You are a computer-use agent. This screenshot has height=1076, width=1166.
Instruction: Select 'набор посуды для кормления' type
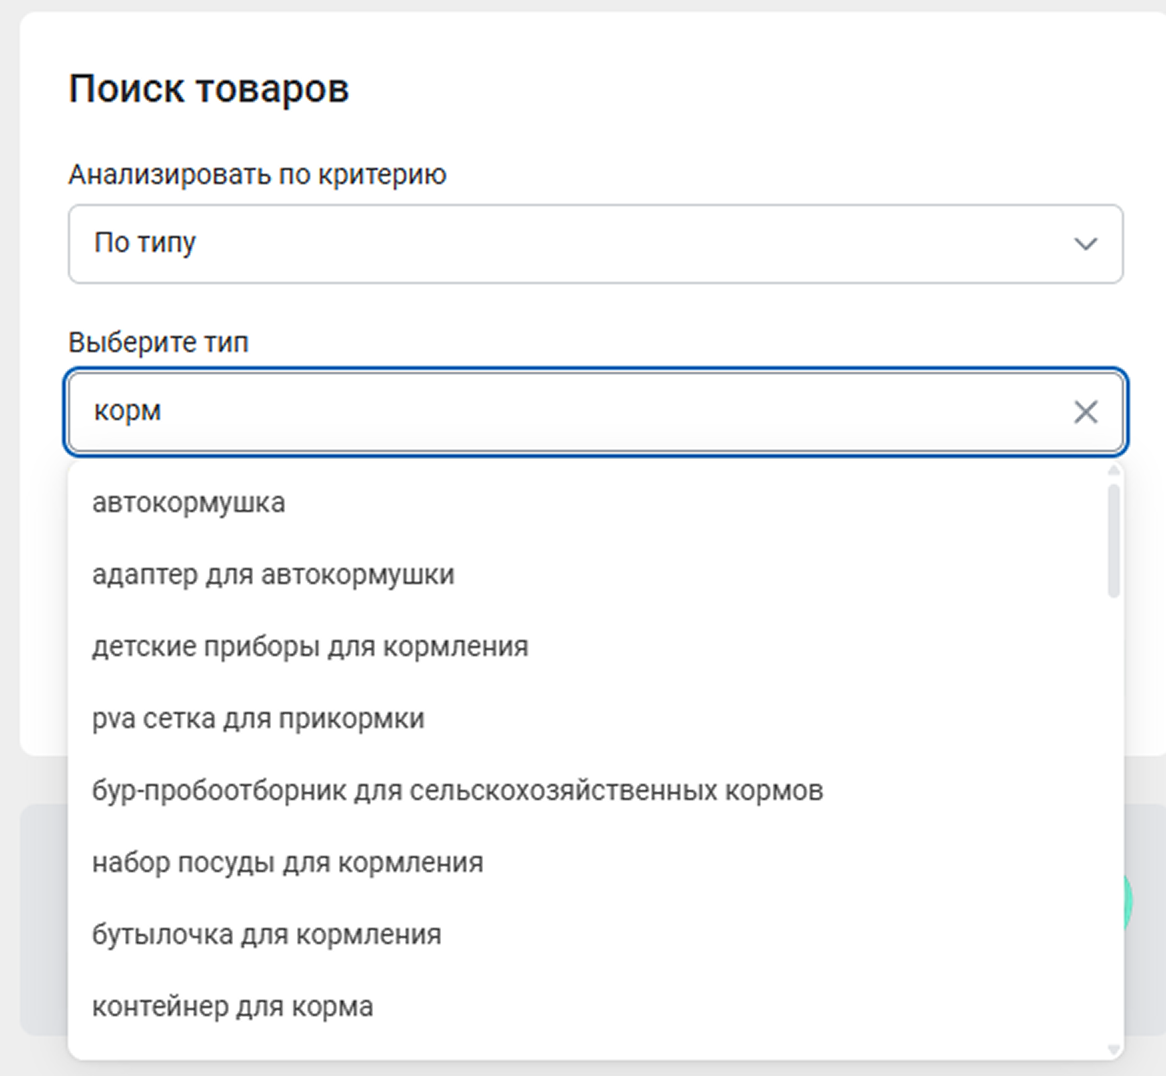tap(287, 863)
